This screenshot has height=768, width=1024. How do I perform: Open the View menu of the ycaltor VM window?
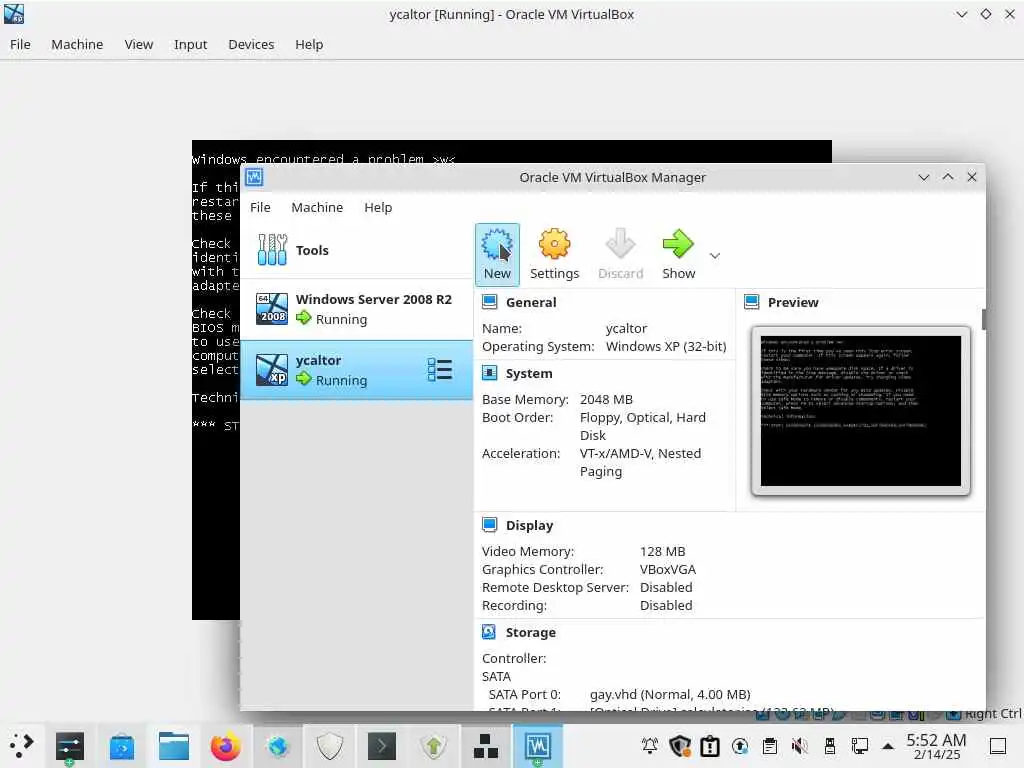(138, 44)
